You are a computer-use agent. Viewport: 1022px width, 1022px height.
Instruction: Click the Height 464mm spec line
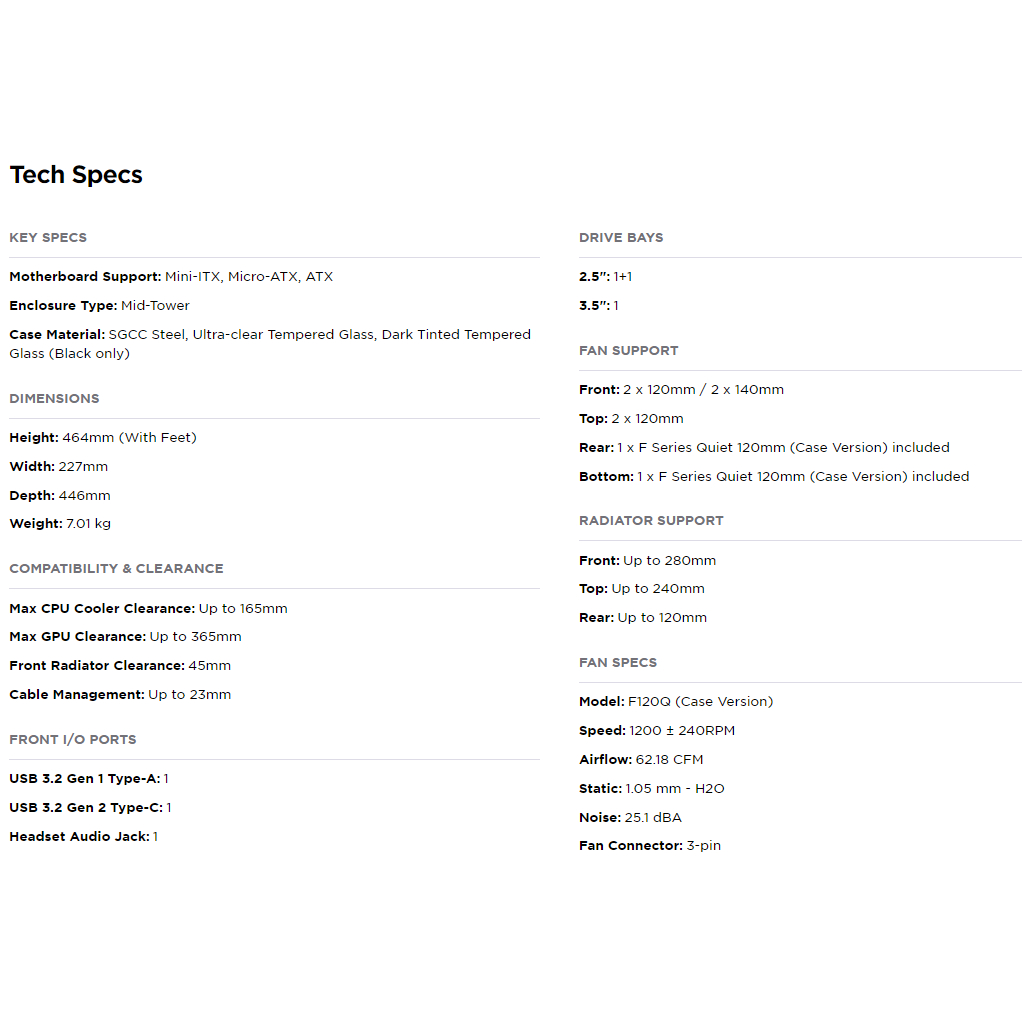(103, 437)
